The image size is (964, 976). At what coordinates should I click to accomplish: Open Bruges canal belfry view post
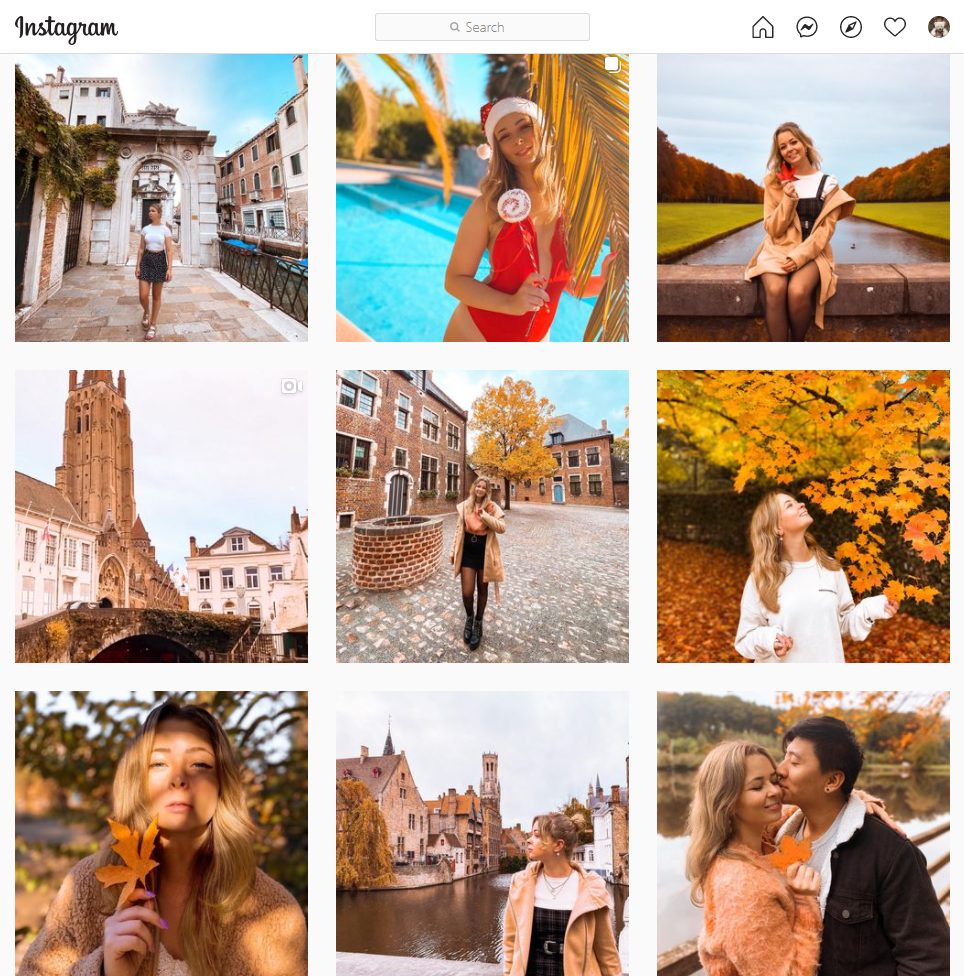(482, 833)
